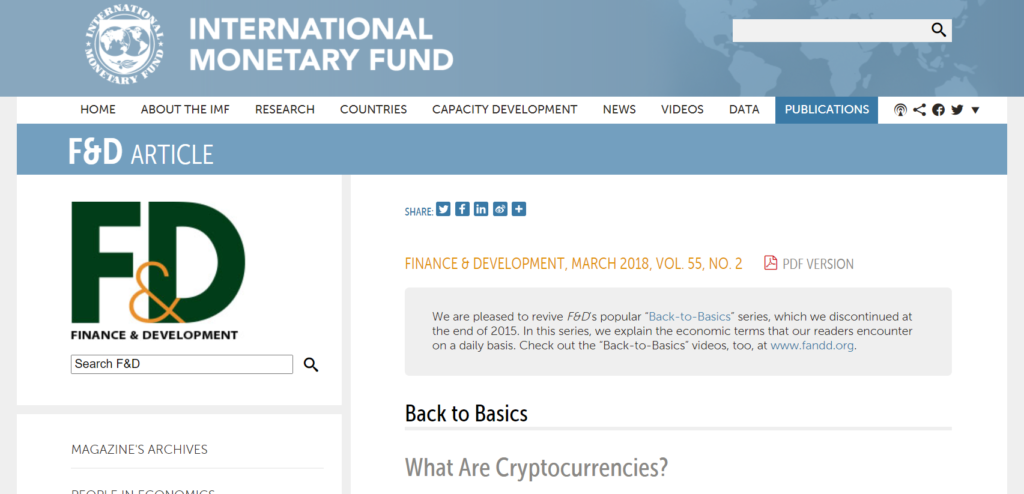The width and height of the screenshot is (1024, 494).
Task: Open the VIDEOS menu
Action: pos(682,110)
